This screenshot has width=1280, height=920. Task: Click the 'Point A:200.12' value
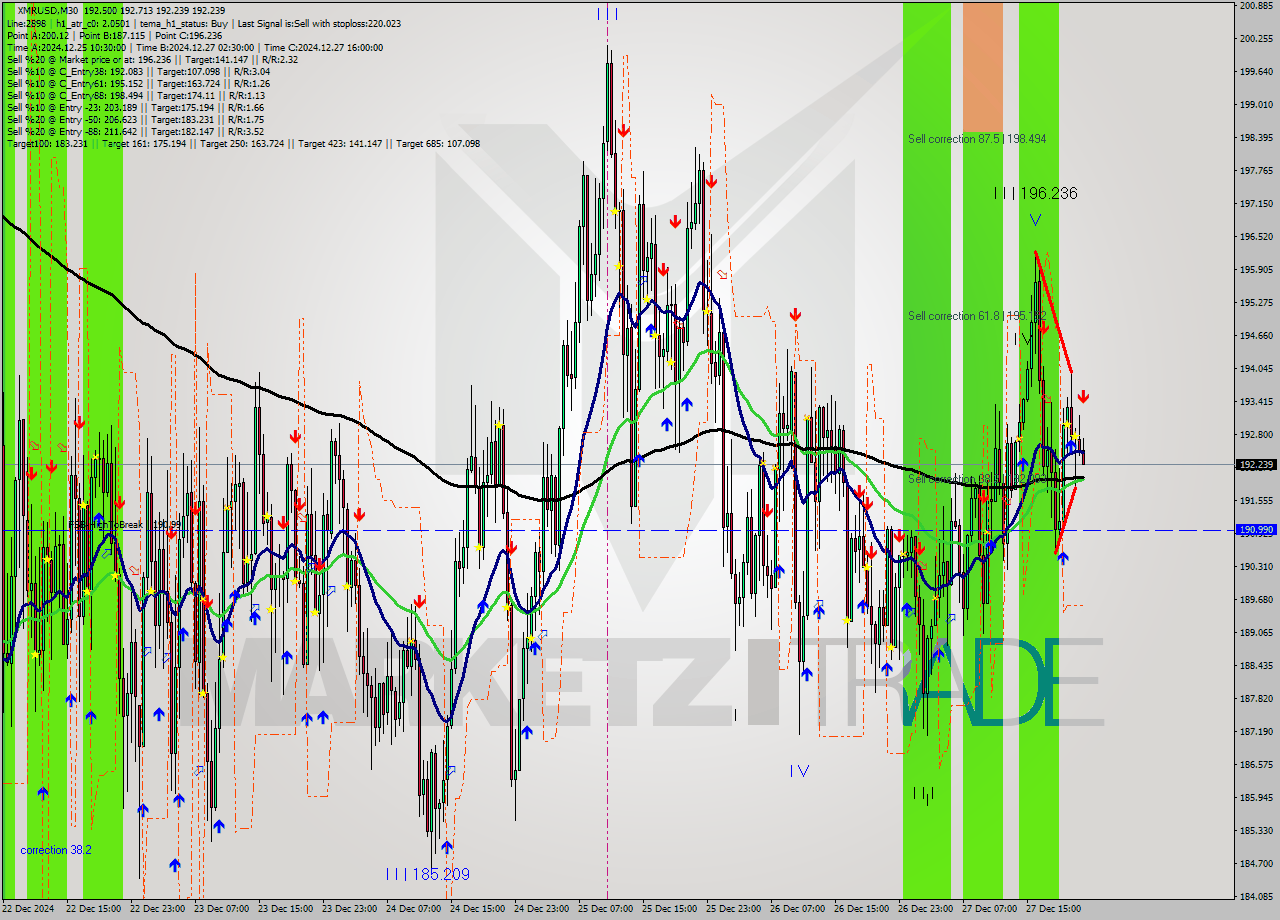point(37,35)
